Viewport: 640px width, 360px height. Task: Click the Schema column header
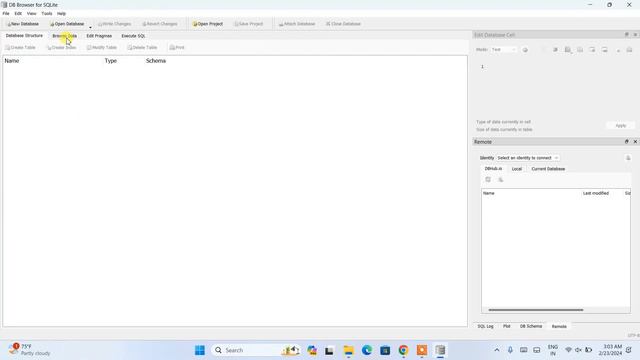coord(156,61)
